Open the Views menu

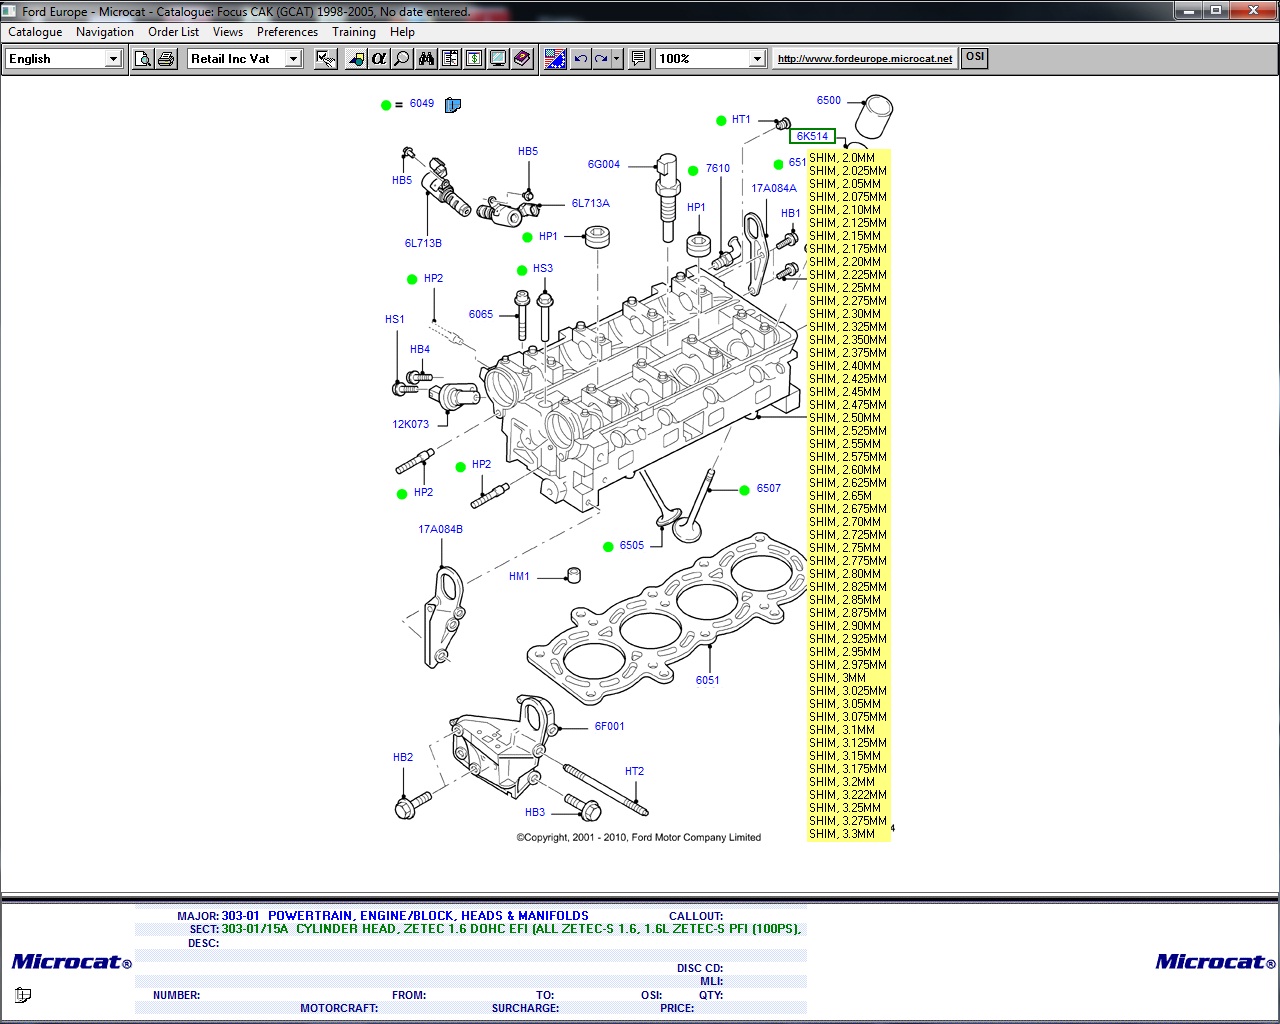228,32
